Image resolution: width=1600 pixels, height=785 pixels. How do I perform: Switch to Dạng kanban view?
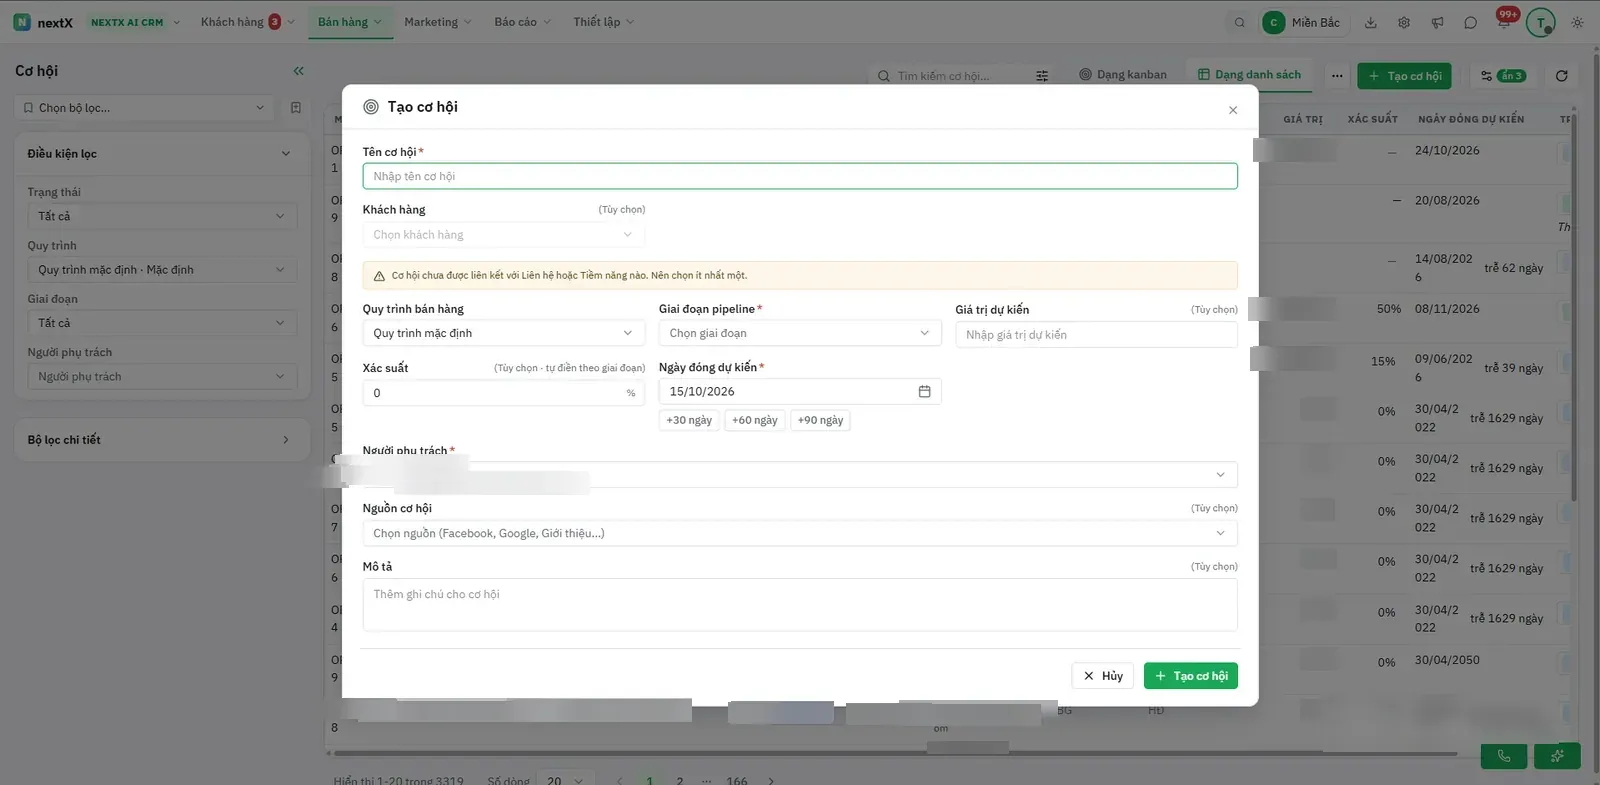click(x=1123, y=75)
